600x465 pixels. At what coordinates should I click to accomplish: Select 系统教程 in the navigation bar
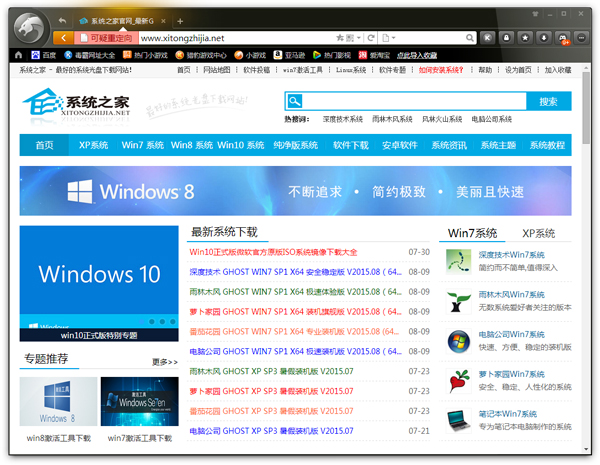[x=547, y=145]
